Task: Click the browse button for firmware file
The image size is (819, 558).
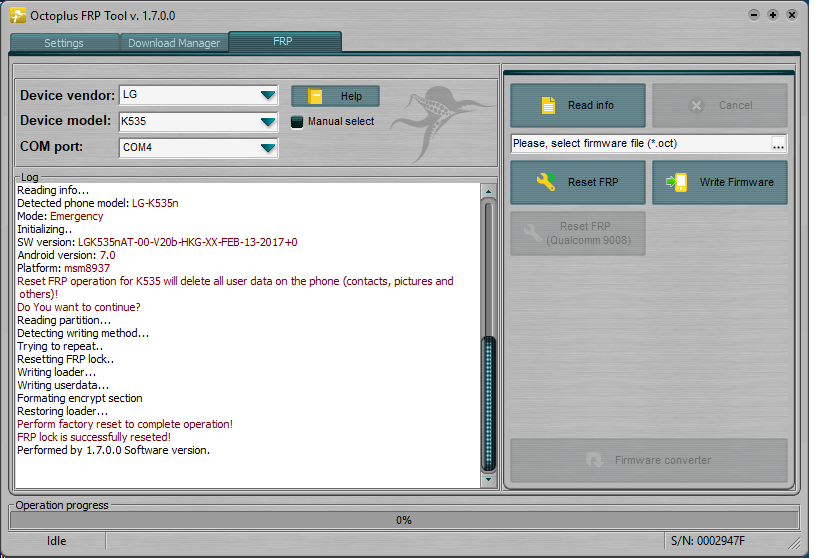Action: click(778, 144)
